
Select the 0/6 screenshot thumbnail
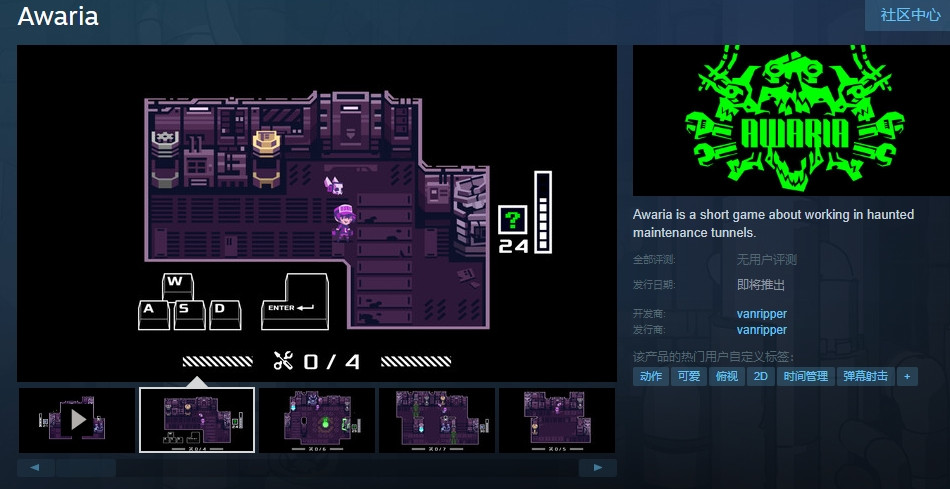pyautogui.click(x=317, y=420)
